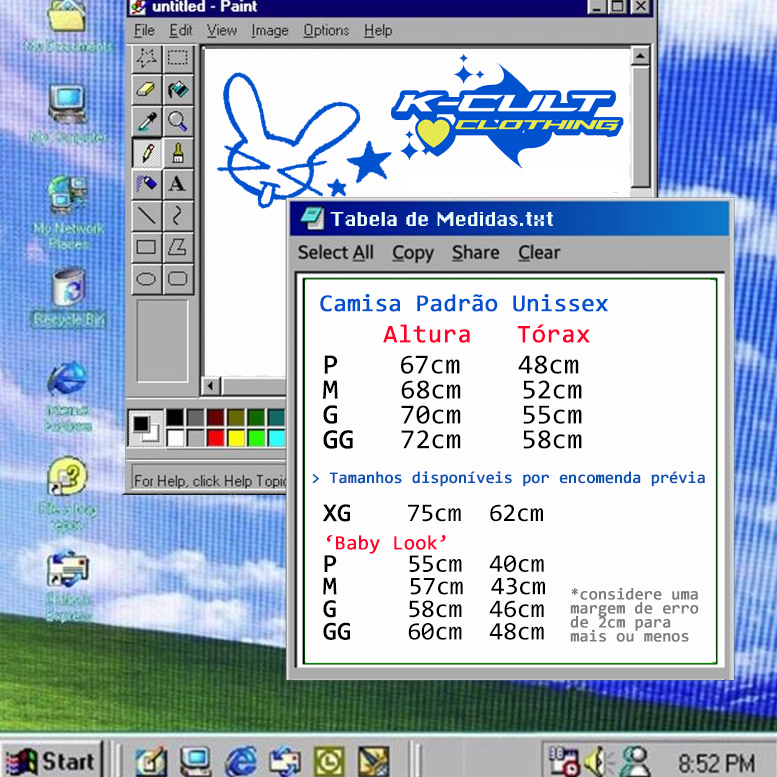Select the Pencil tool

point(147,153)
